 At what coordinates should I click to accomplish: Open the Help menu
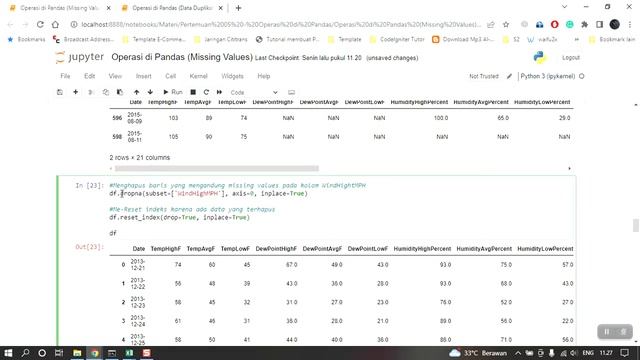264,76
